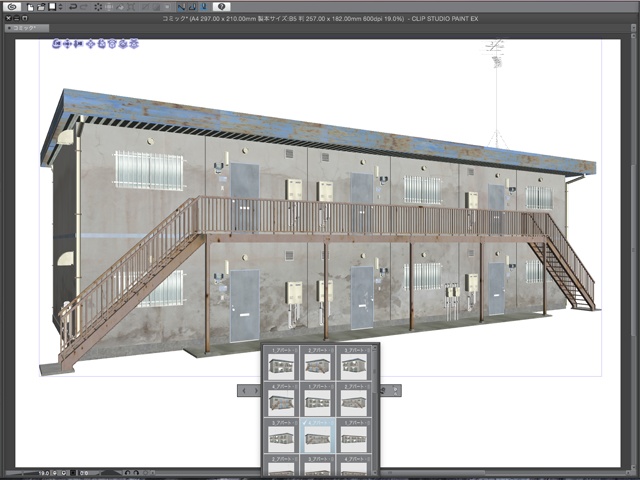Switch to the コミック* document tab

pos(27,28)
